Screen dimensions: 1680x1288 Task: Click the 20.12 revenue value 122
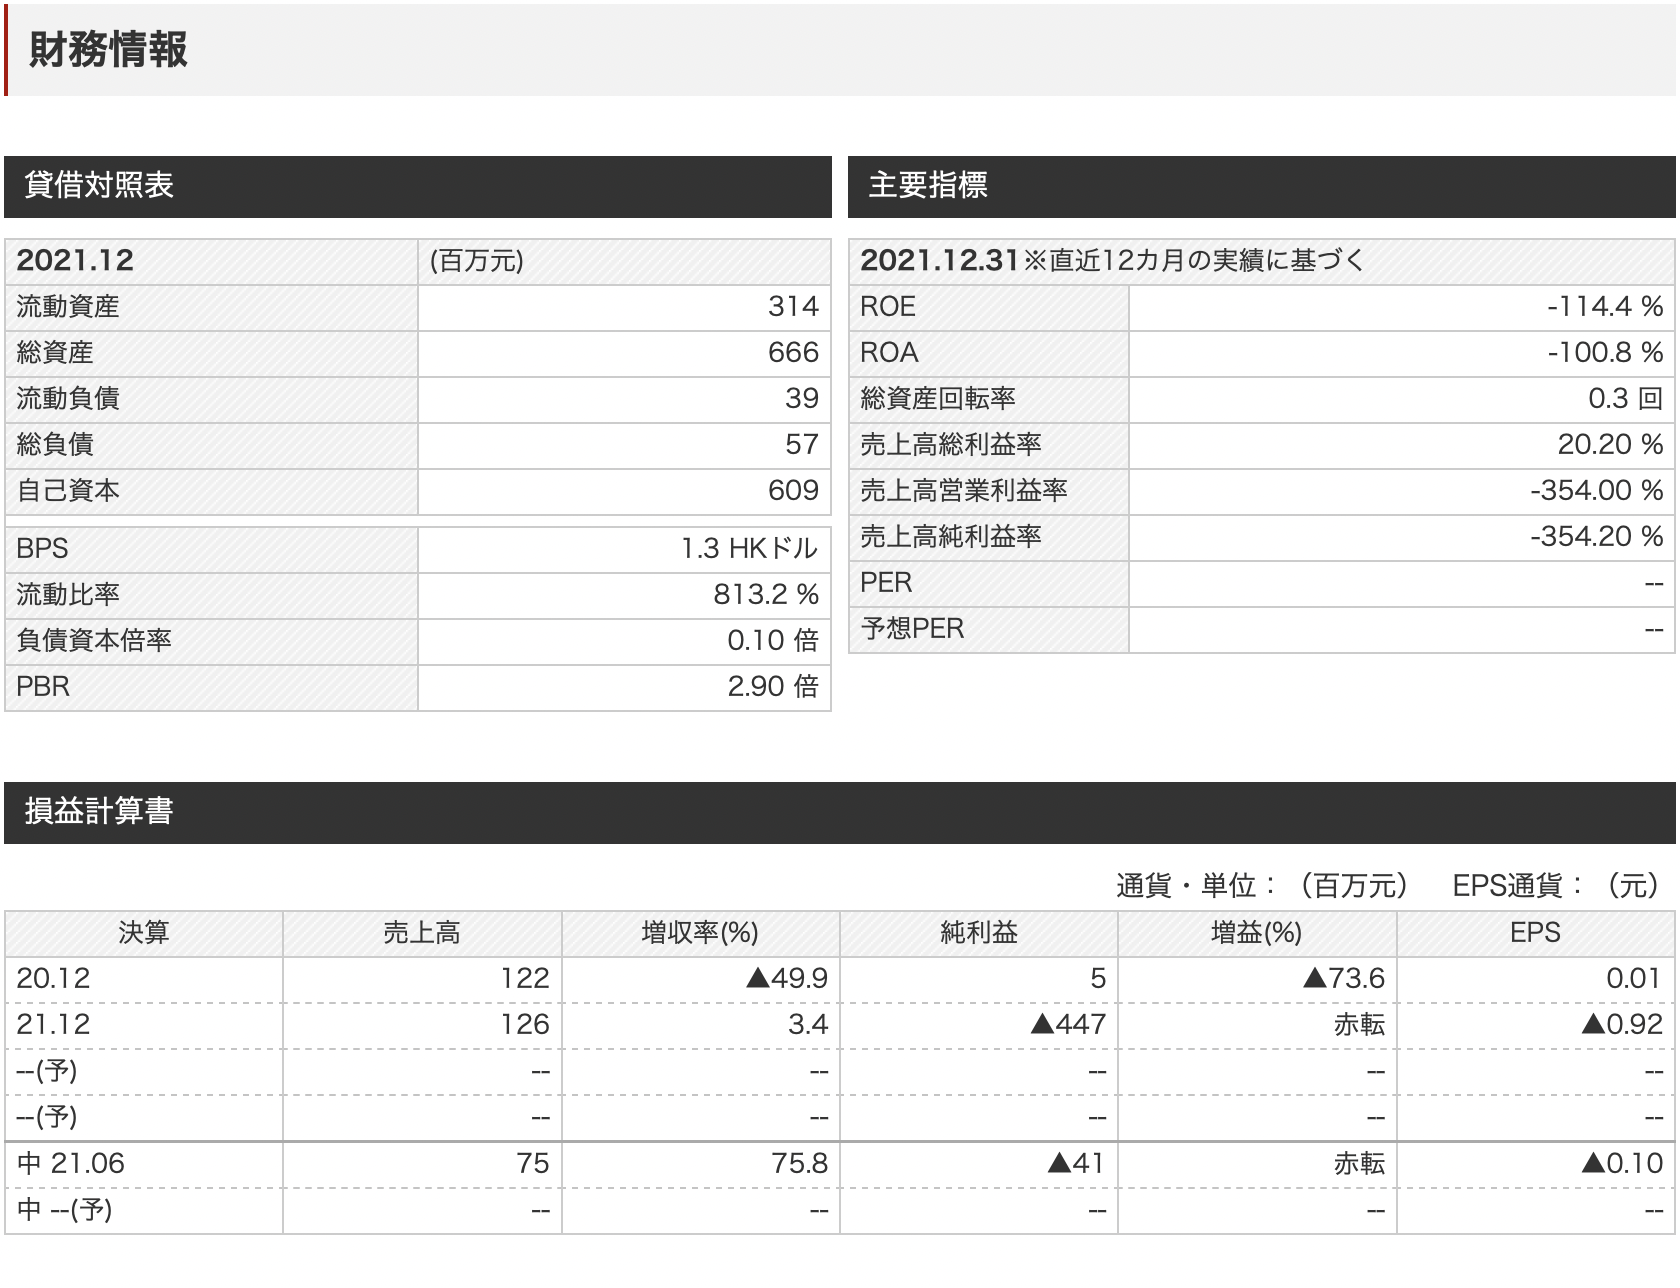click(x=525, y=979)
